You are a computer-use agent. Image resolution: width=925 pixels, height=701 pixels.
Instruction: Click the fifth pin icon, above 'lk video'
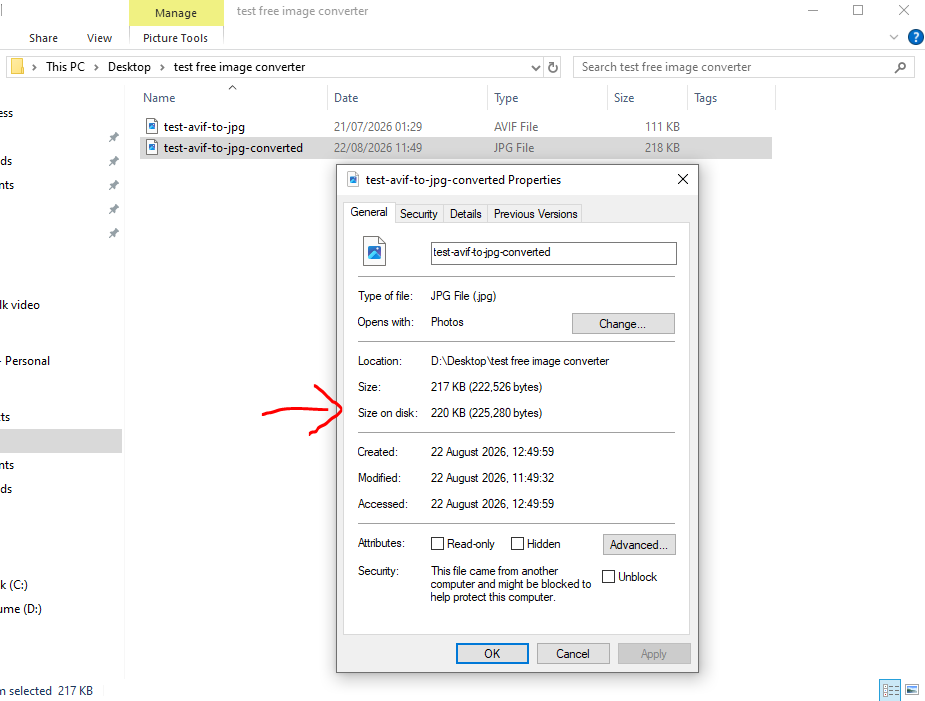114,233
